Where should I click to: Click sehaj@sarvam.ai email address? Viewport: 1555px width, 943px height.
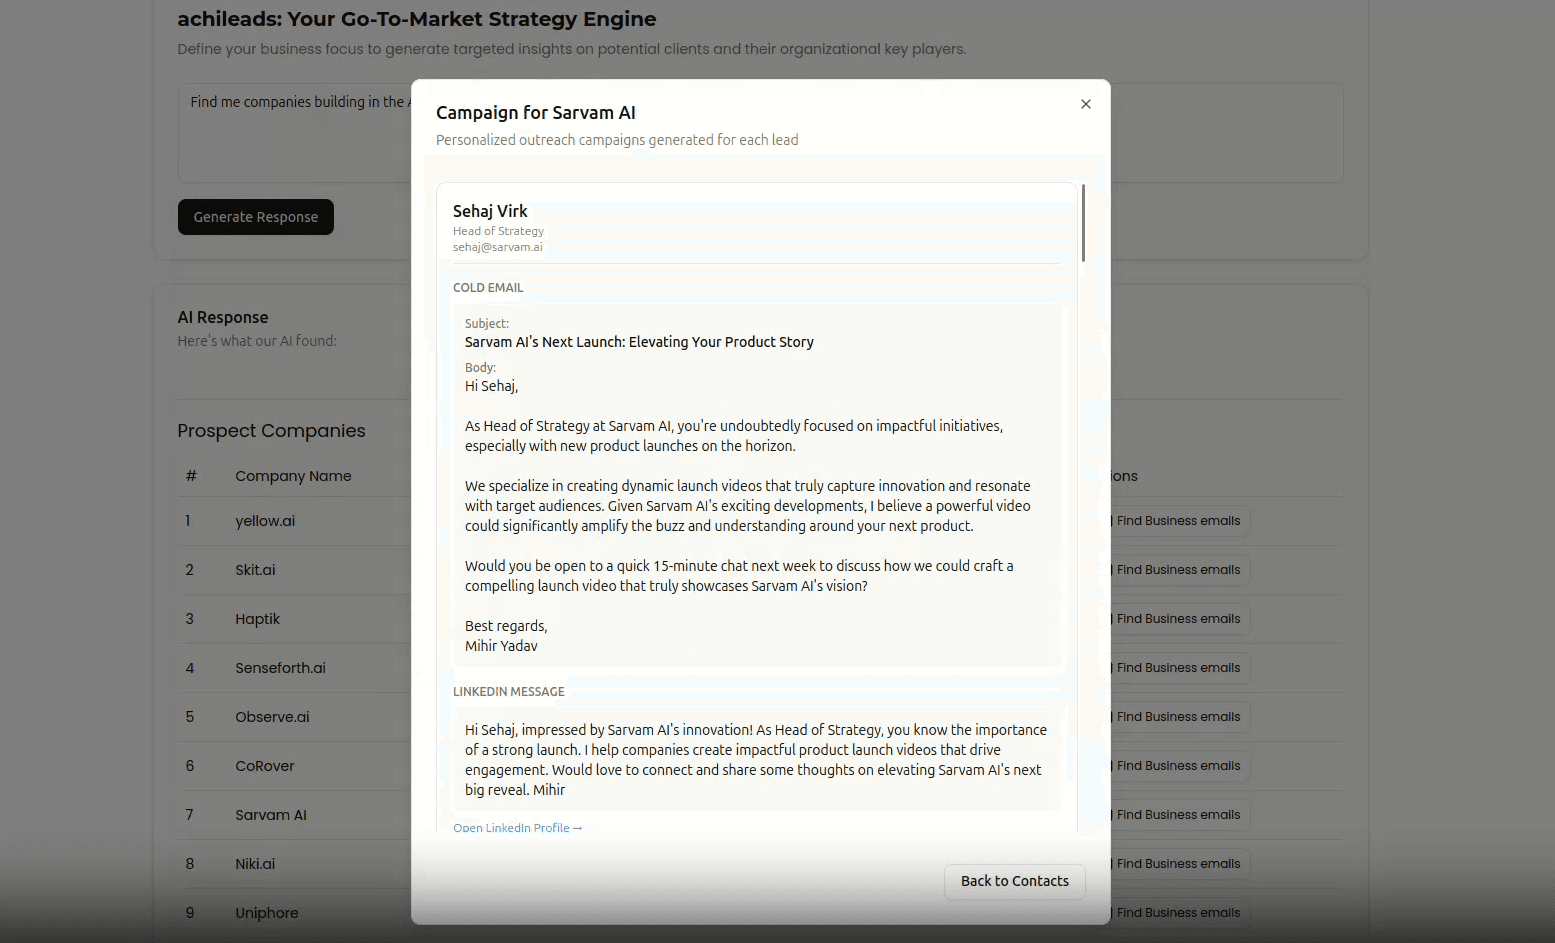tap(497, 246)
